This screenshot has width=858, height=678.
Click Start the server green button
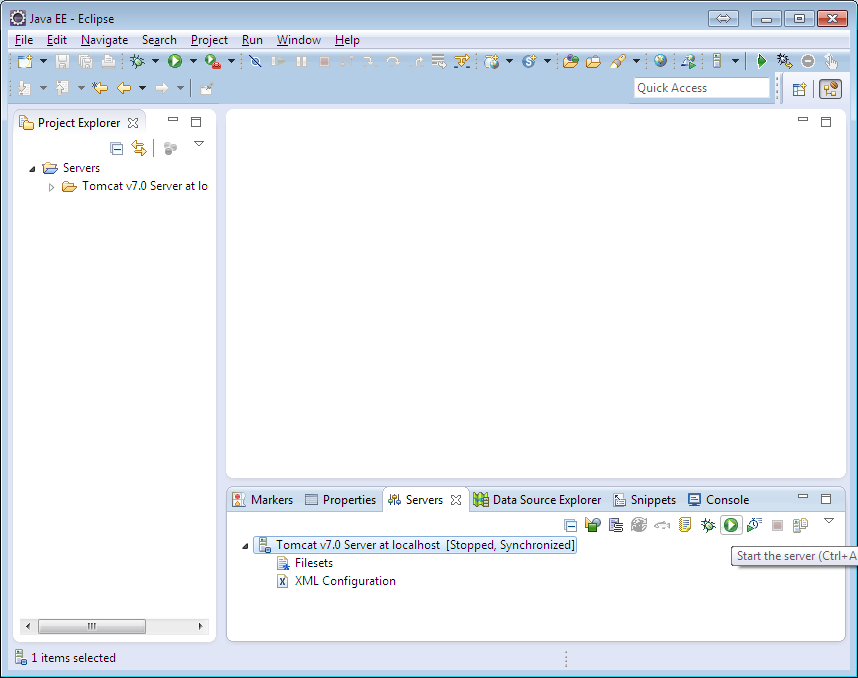click(731, 525)
